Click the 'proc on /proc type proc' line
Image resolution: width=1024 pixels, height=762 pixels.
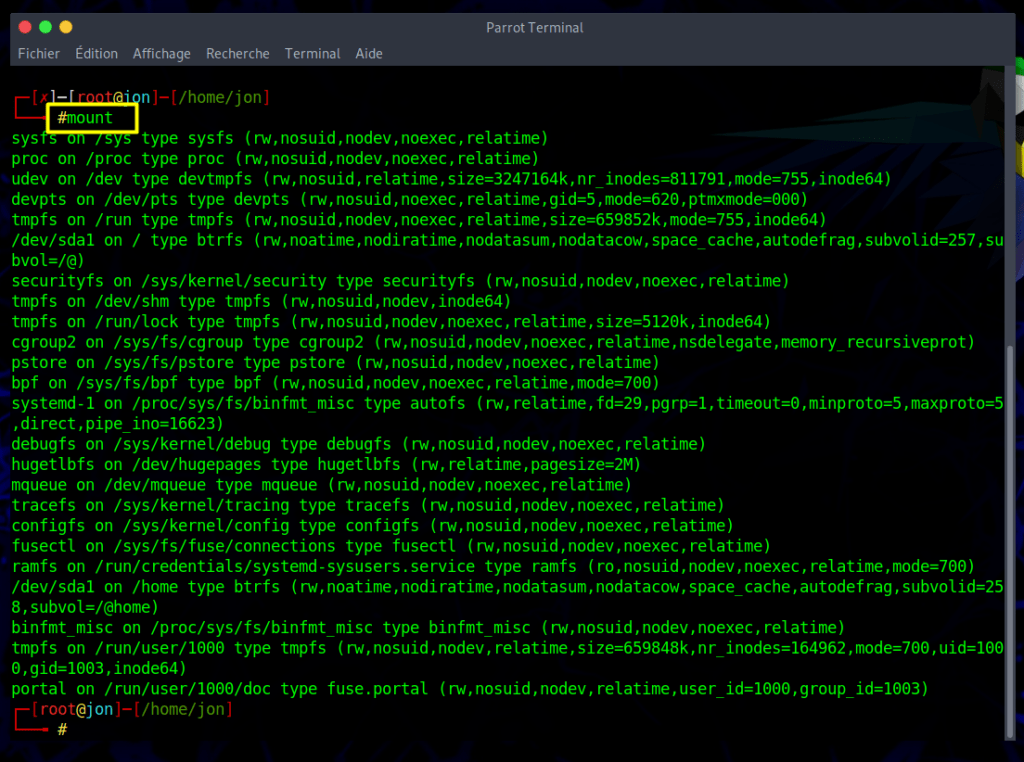pos(274,159)
